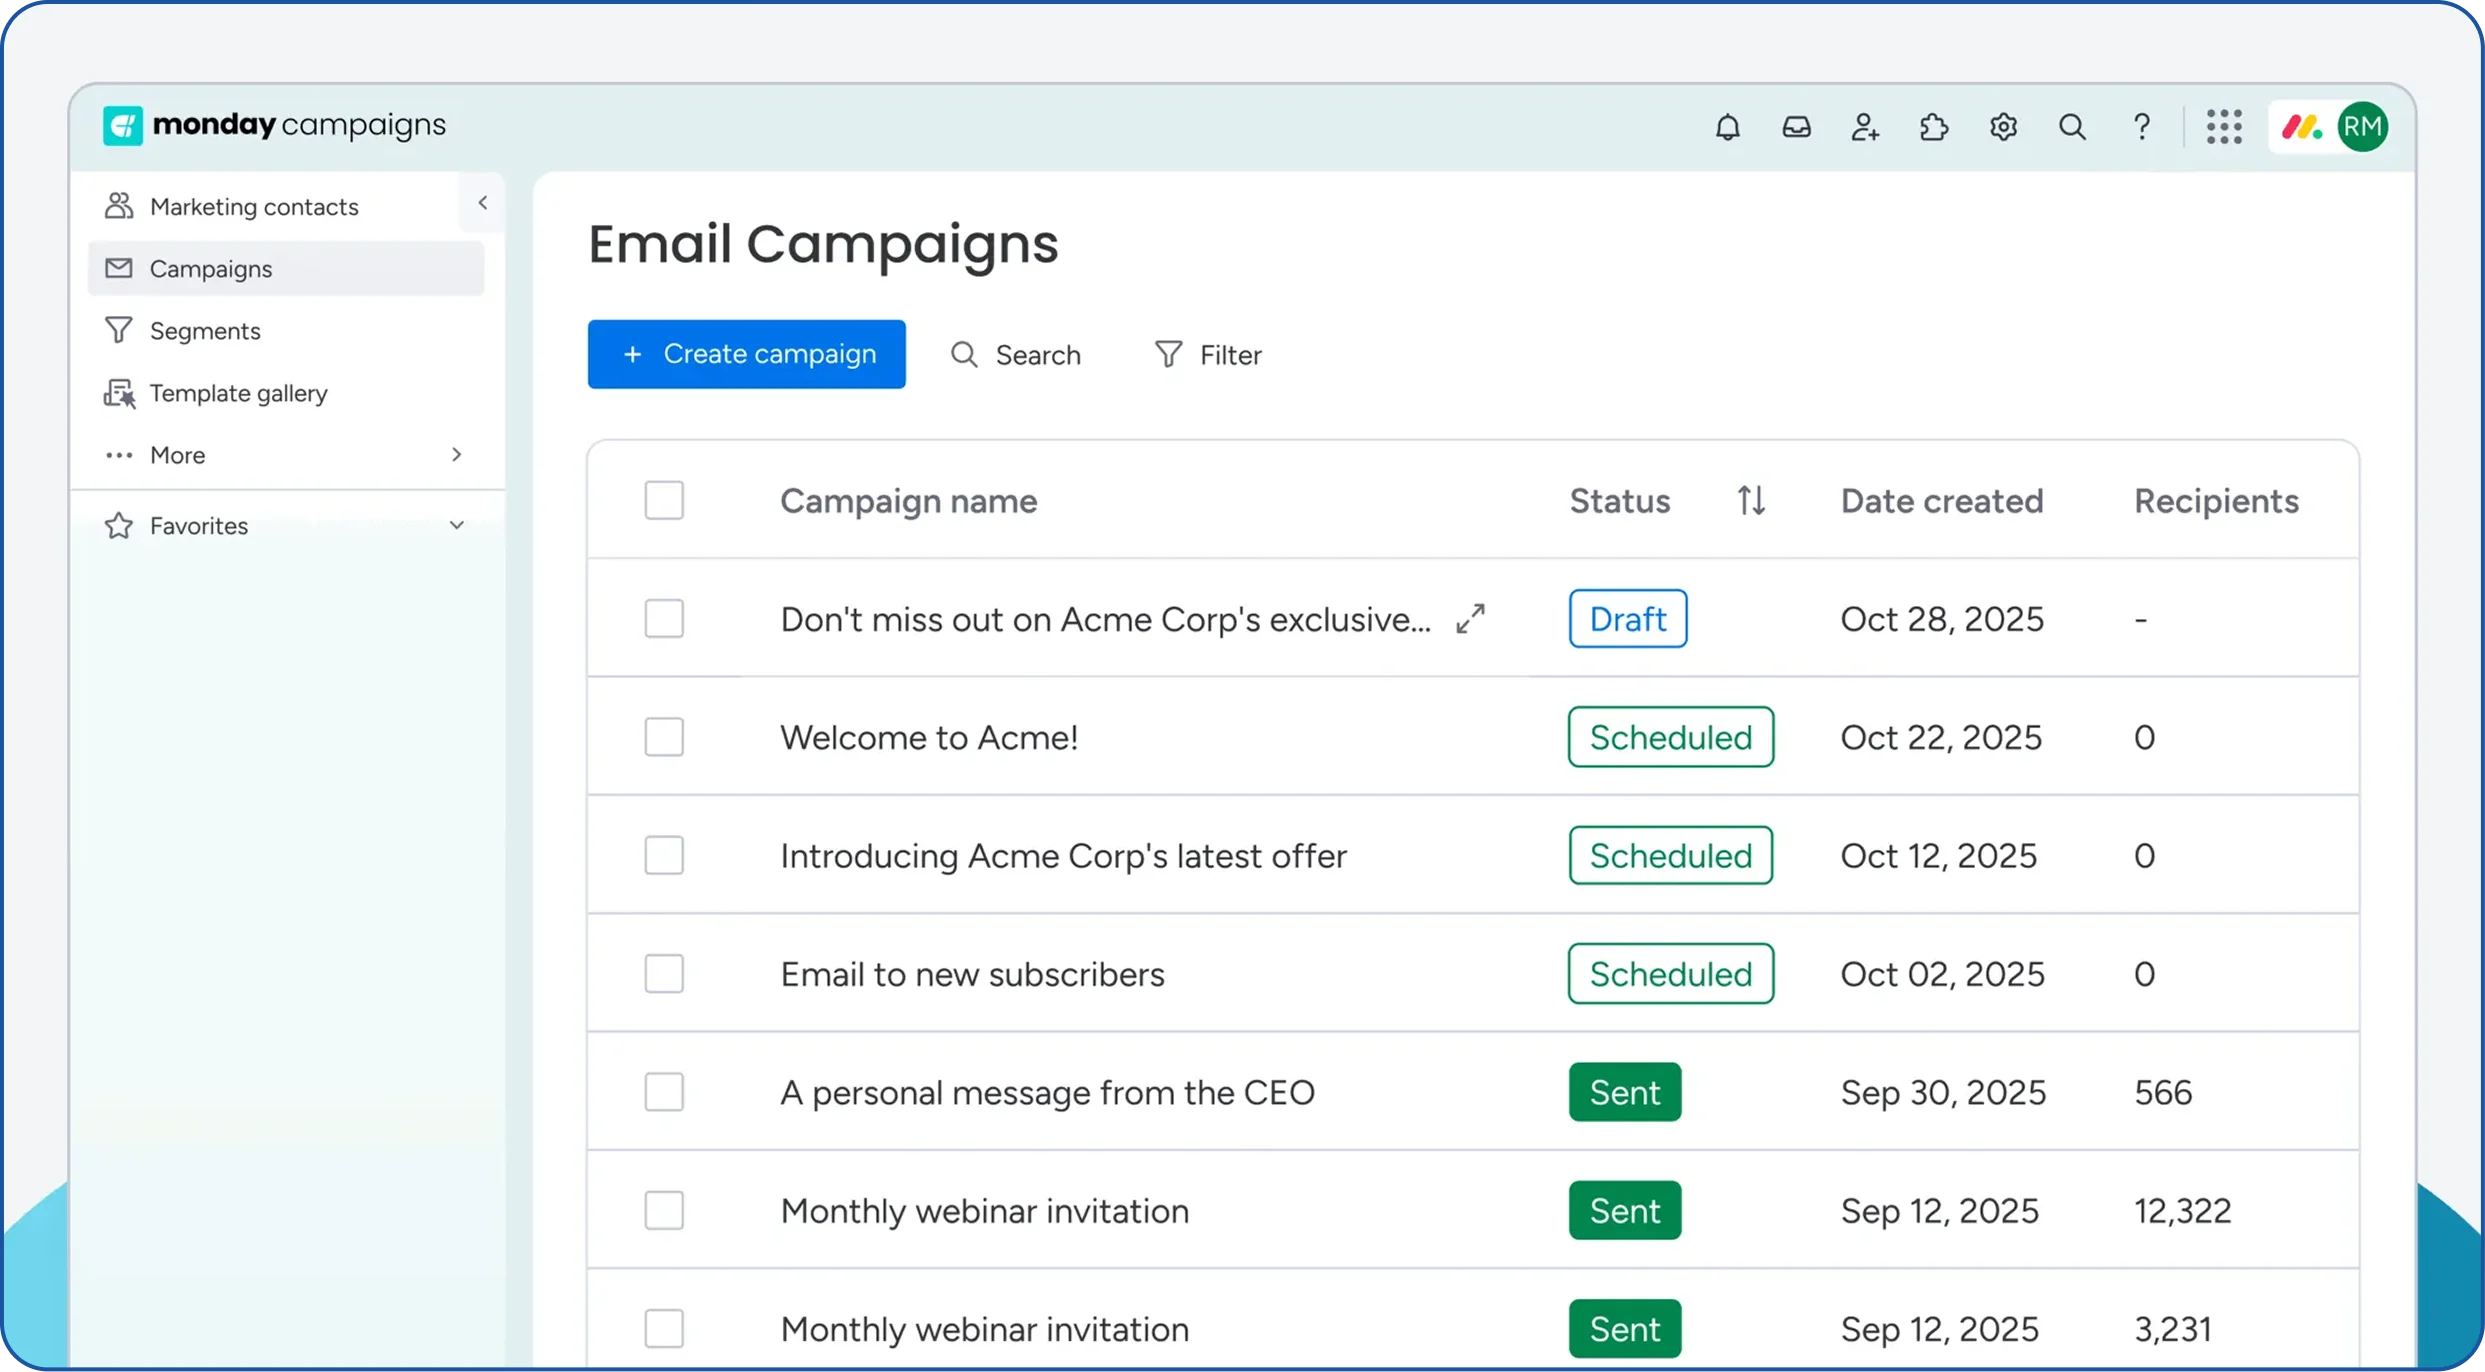Click the date Oct 28, 2025
The image size is (2485, 1372).
click(x=1942, y=619)
